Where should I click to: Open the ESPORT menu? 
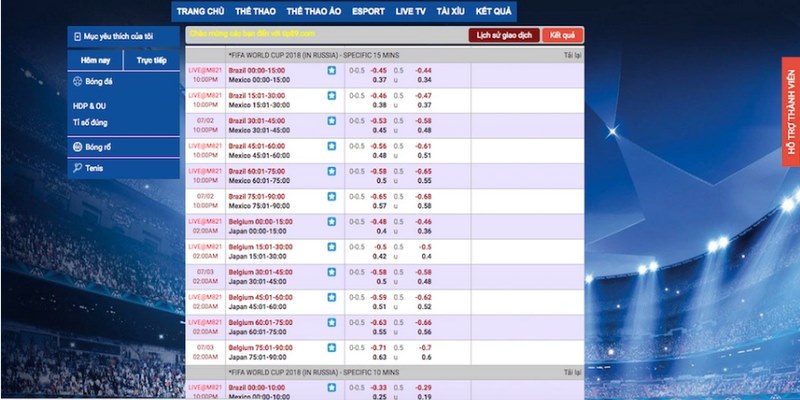(368, 11)
